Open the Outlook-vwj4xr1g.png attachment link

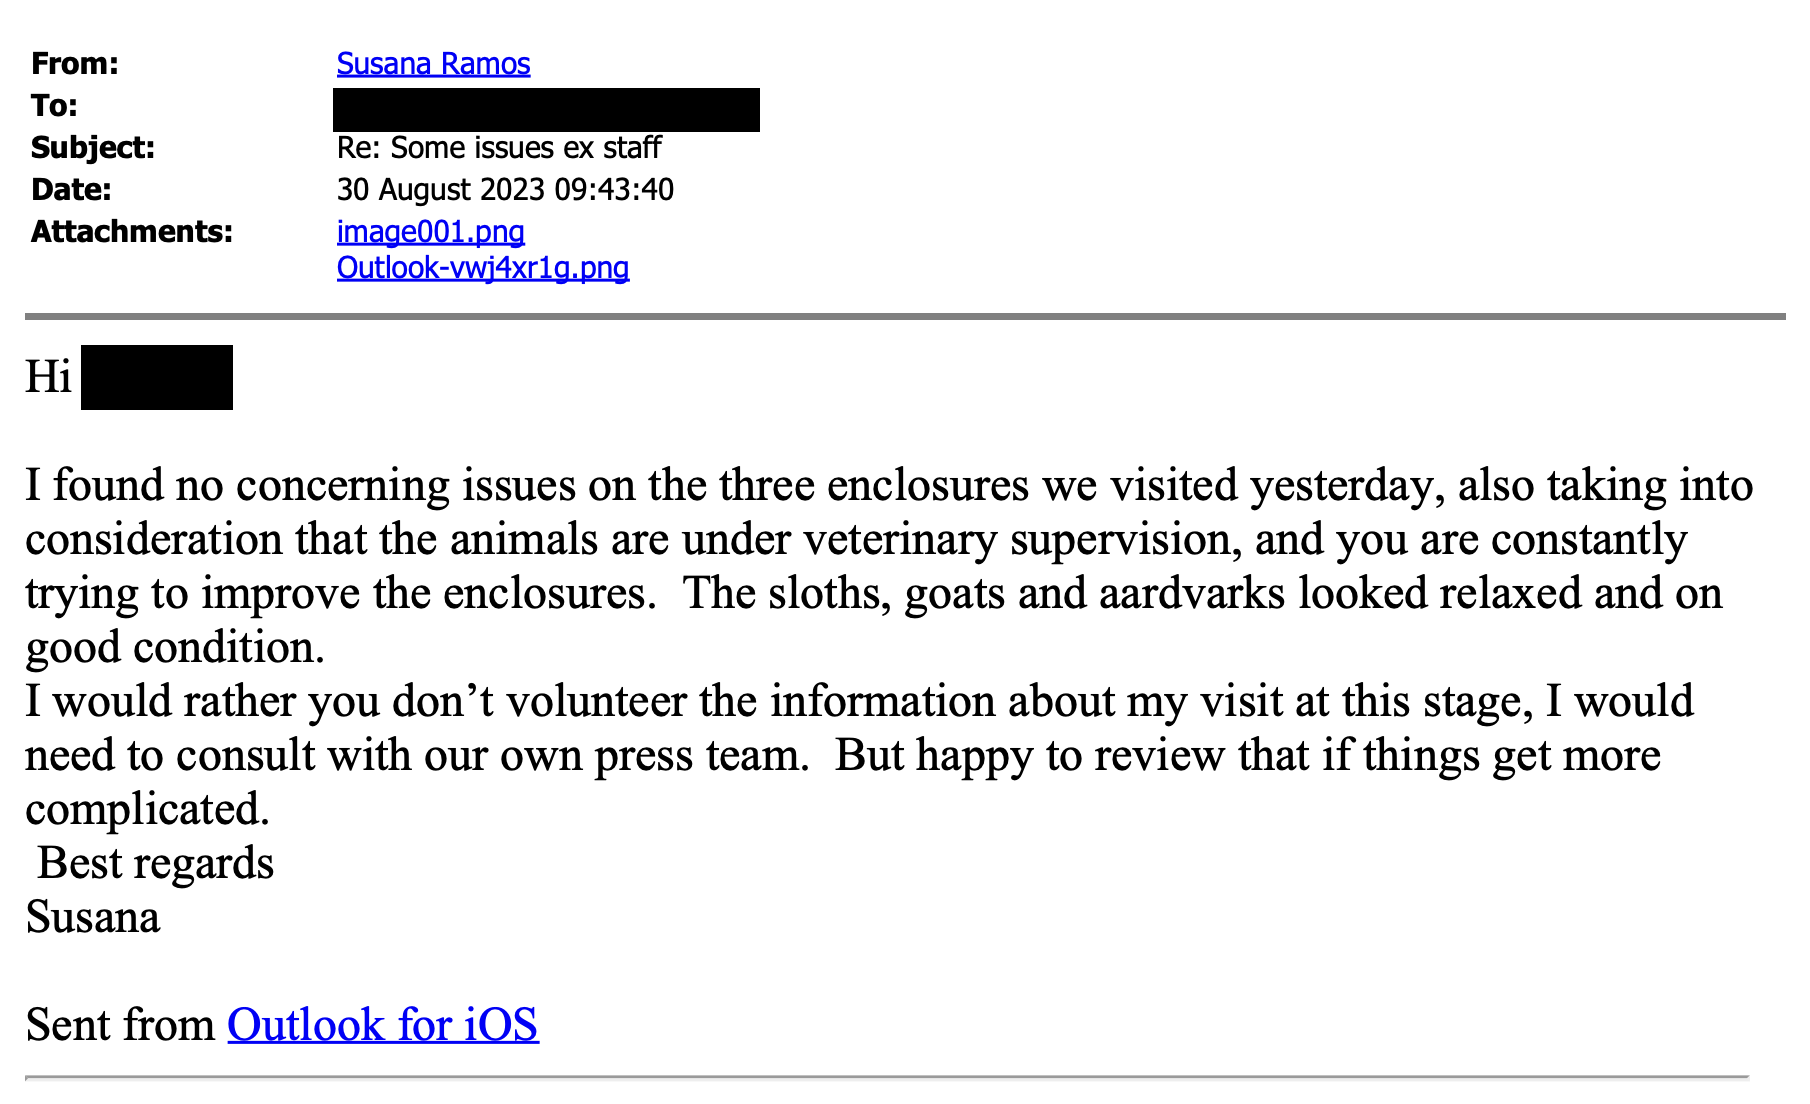[x=483, y=268]
